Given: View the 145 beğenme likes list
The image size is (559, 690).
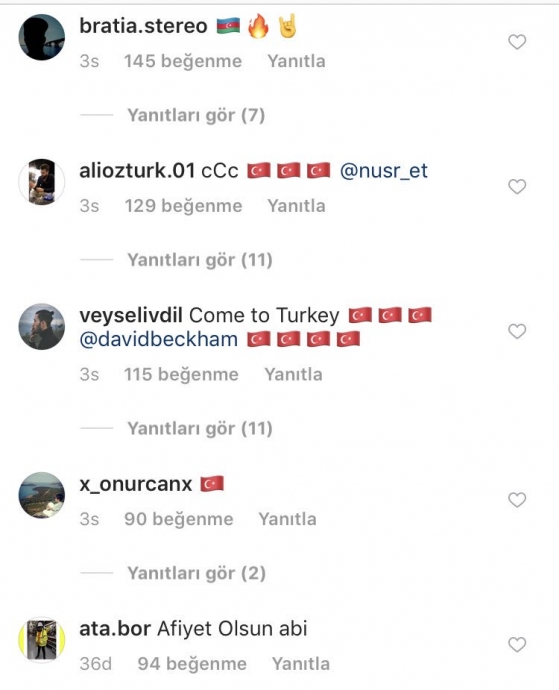Looking at the screenshot, I should click(x=183, y=61).
